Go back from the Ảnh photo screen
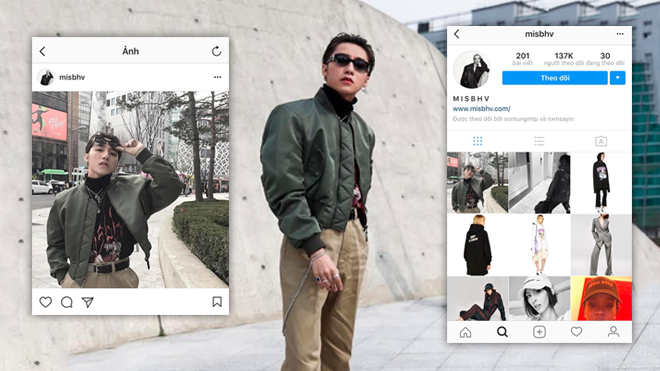Screen dimensions: 660x371 click(x=42, y=51)
